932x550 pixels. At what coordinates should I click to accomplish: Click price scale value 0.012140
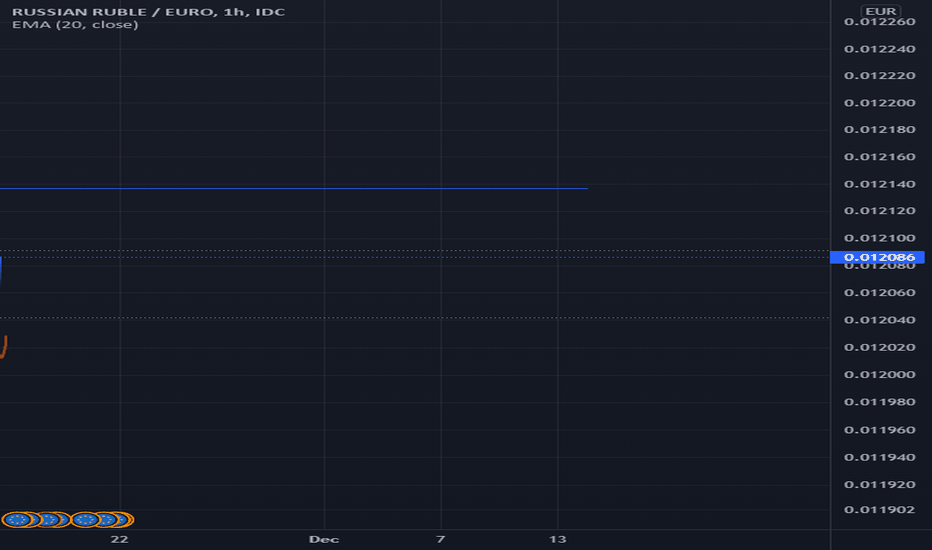(880, 184)
